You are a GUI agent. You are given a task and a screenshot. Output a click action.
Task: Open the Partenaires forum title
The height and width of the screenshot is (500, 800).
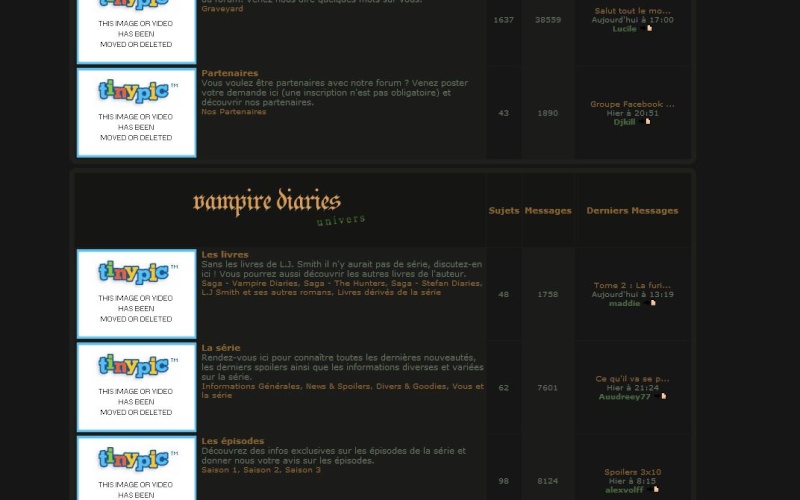tap(230, 73)
